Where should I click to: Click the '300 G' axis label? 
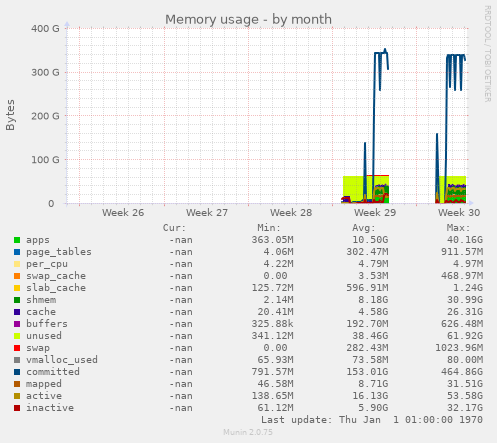(45, 72)
